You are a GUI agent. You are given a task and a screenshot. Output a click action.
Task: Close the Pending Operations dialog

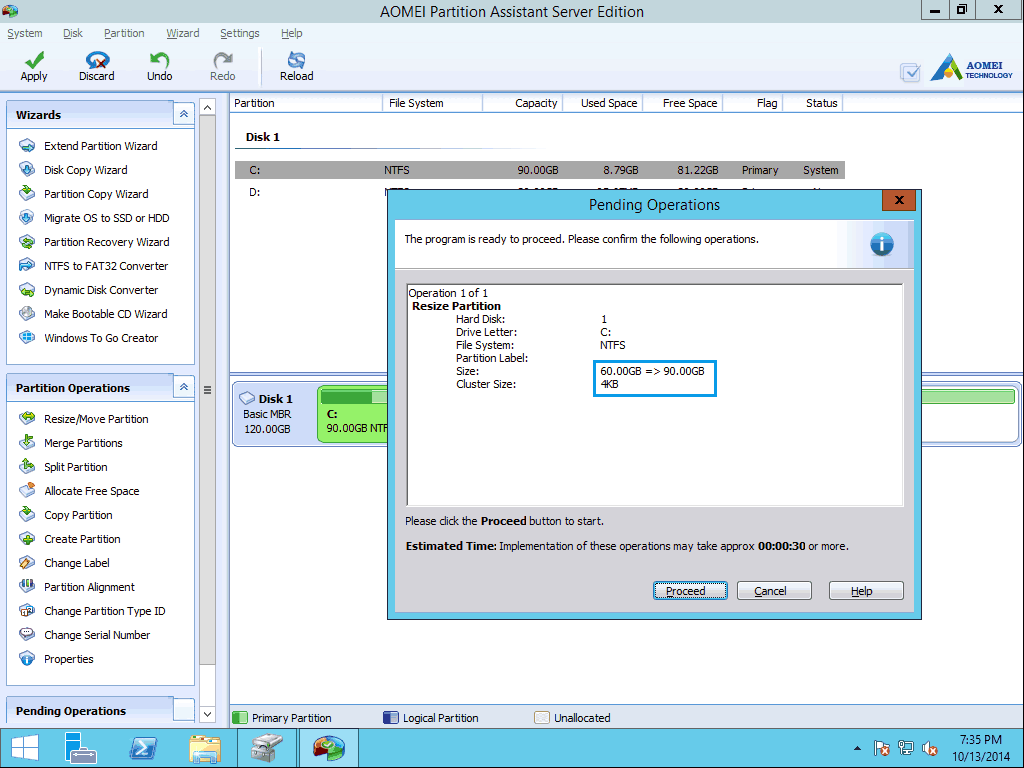click(x=899, y=200)
